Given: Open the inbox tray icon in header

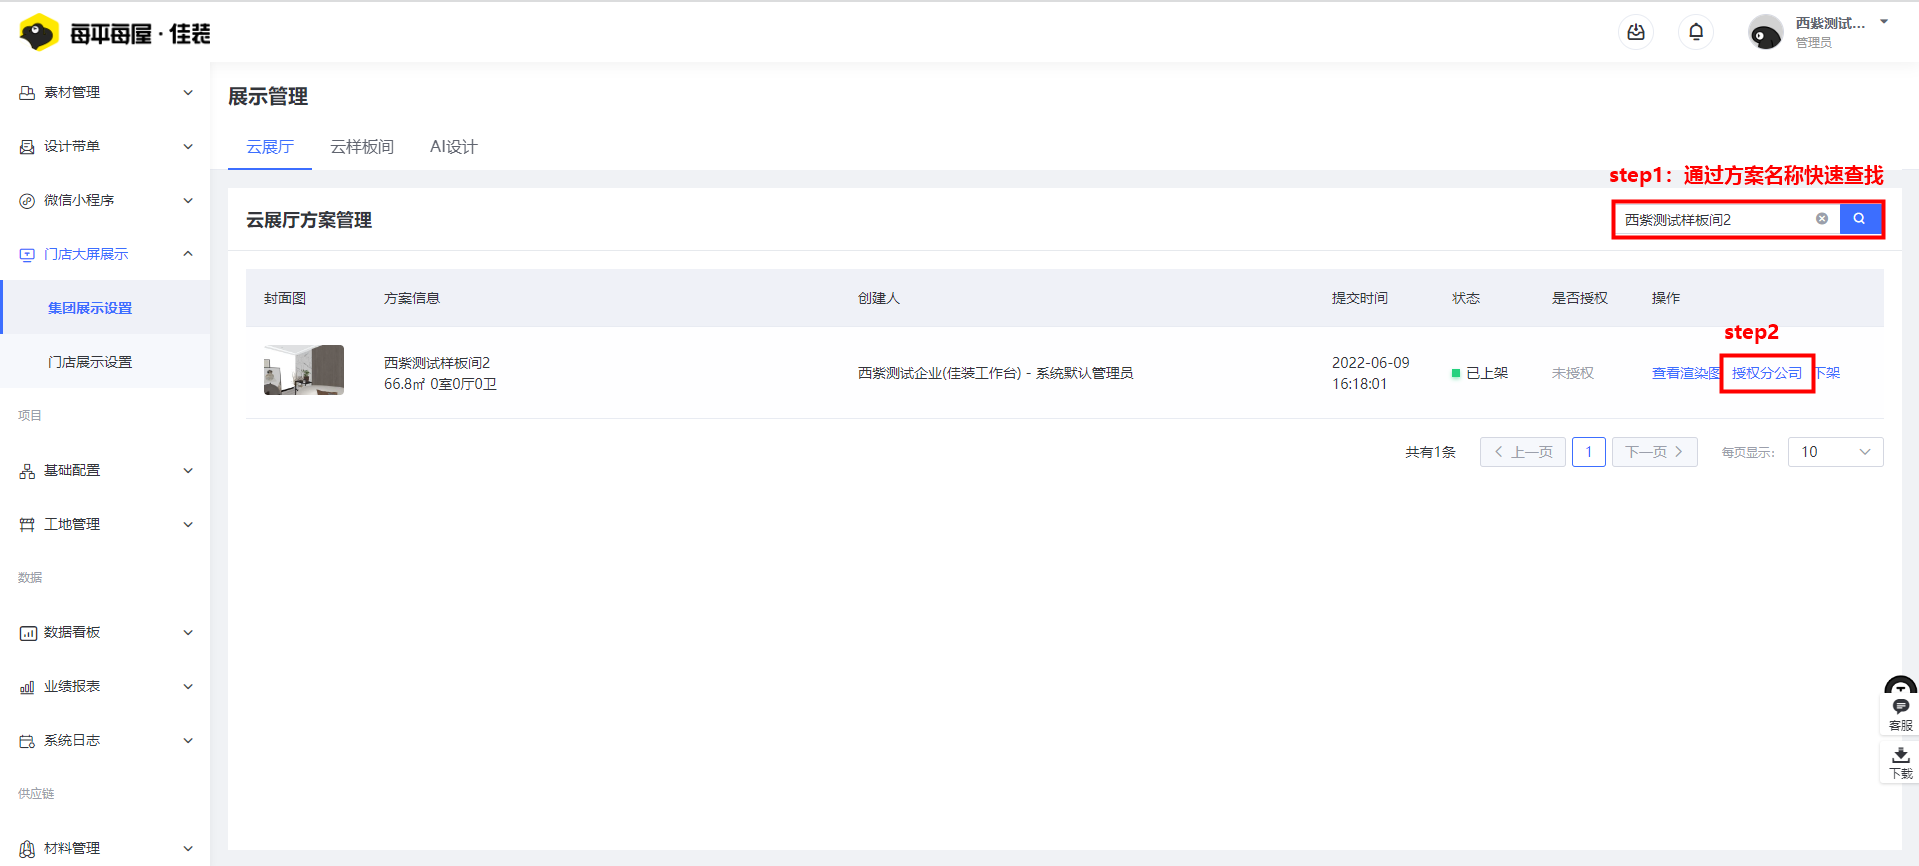Looking at the screenshot, I should [x=1636, y=33].
